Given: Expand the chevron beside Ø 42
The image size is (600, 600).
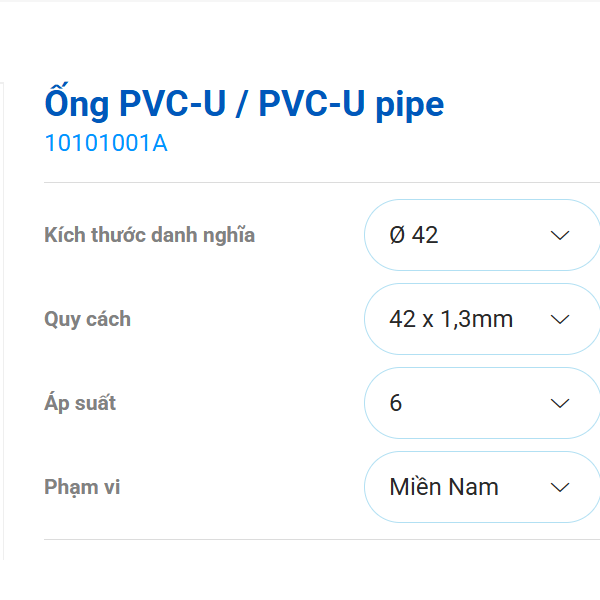Looking at the screenshot, I should [560, 235].
